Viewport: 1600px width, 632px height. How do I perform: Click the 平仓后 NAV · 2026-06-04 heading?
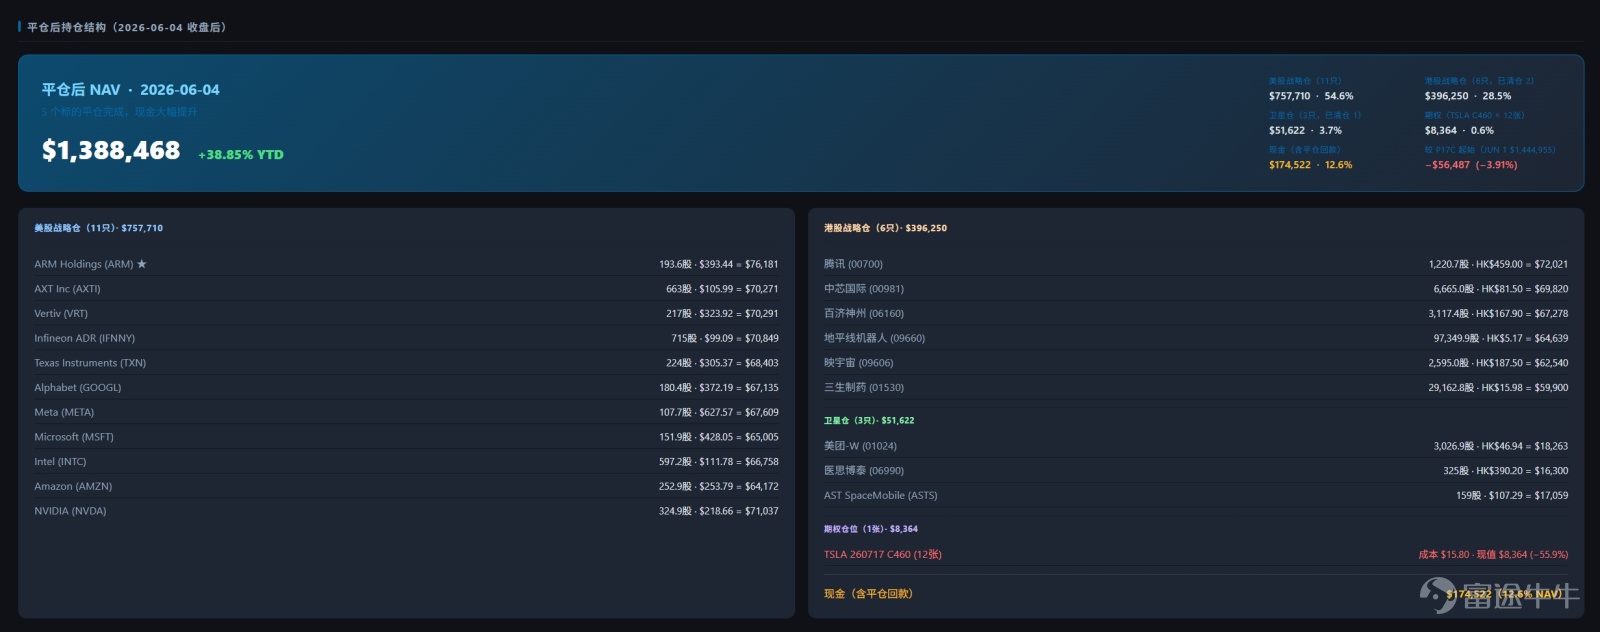point(131,90)
